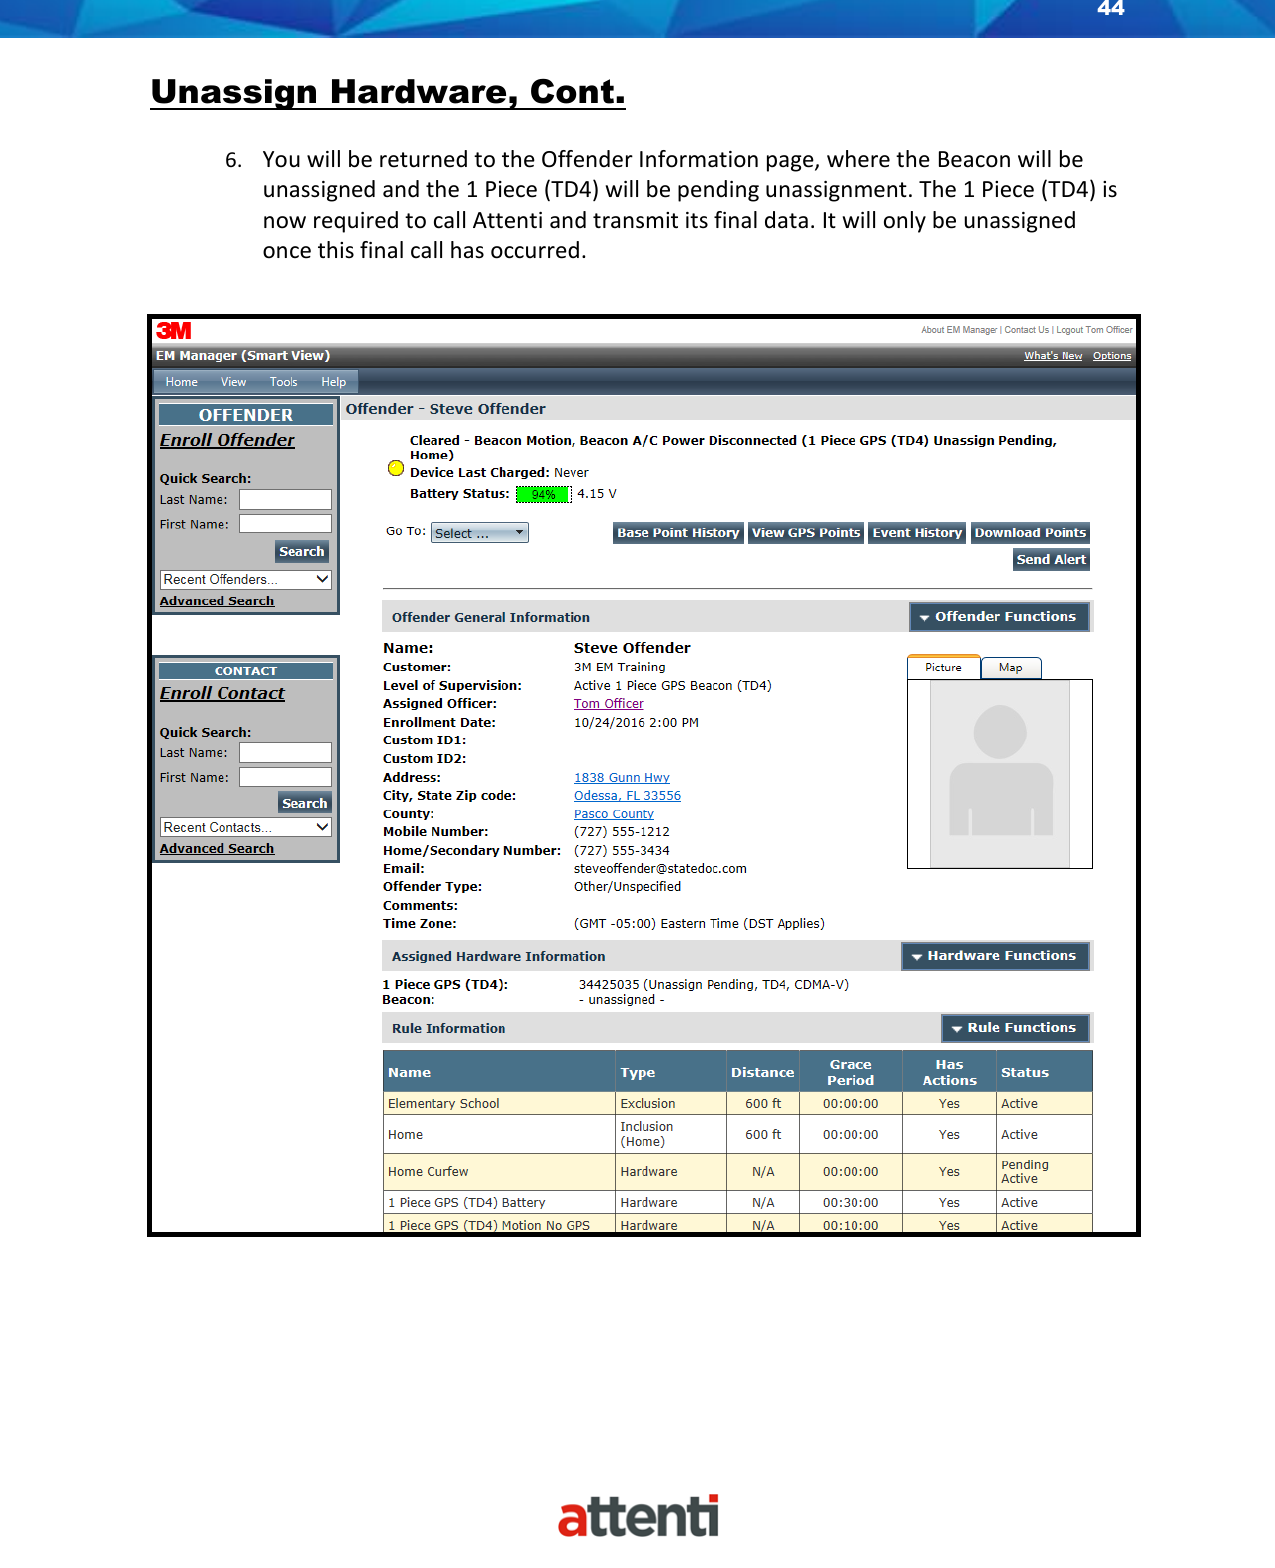Click the View GPS Points button

click(x=806, y=533)
